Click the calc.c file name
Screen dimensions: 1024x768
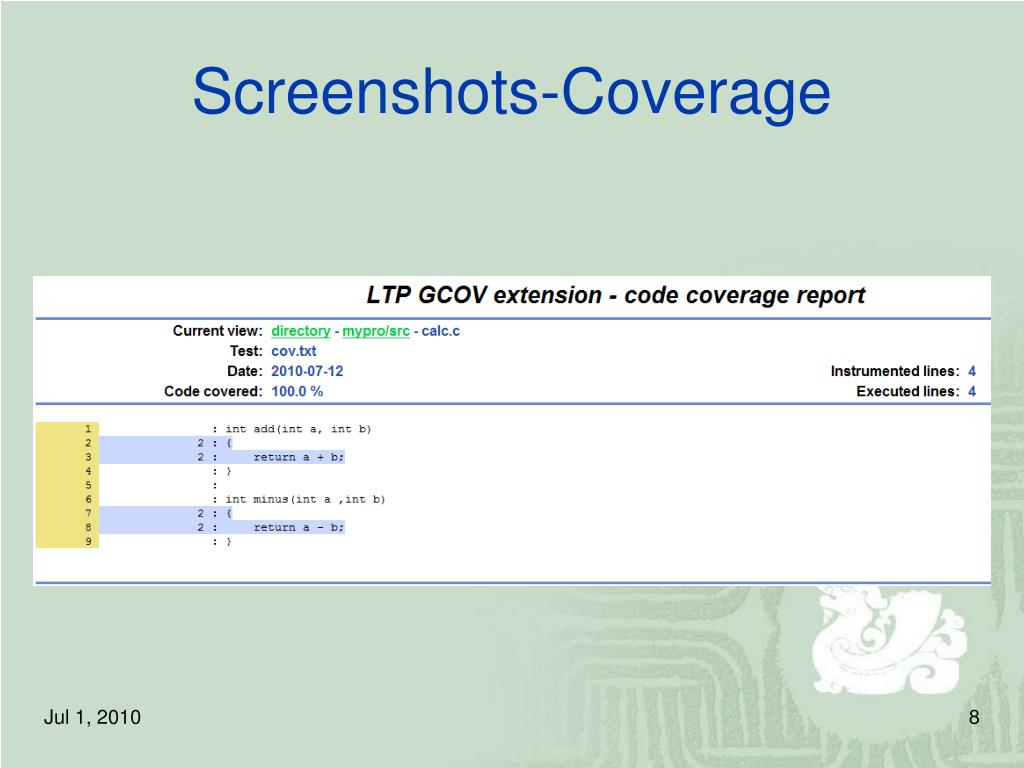pyautogui.click(x=441, y=331)
